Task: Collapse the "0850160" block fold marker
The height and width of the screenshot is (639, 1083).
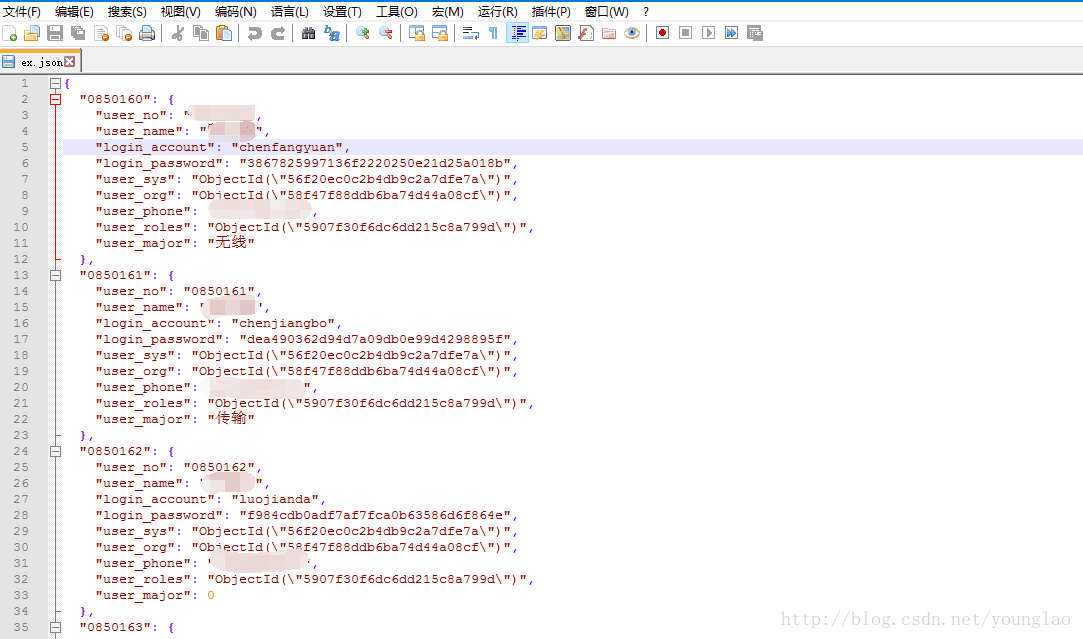Action: pos(55,99)
